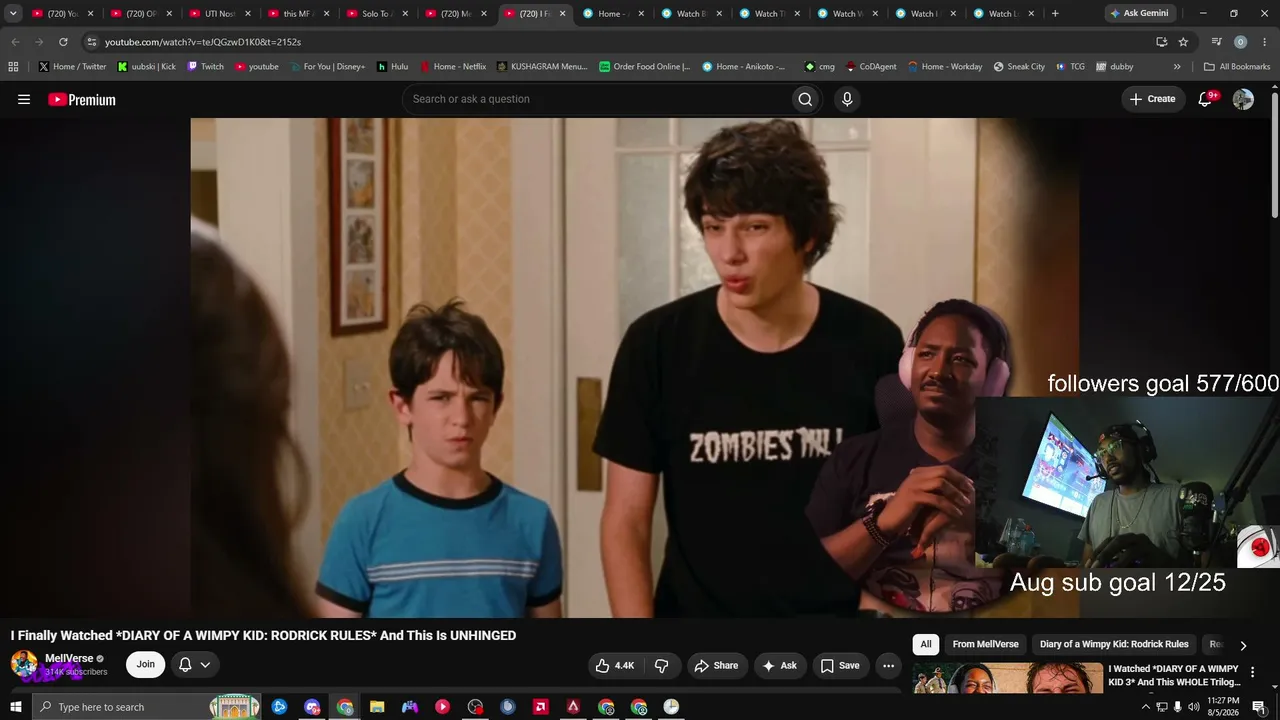Open the 'Home - Workday' bookmark
The width and height of the screenshot is (1280, 720).
(945, 67)
